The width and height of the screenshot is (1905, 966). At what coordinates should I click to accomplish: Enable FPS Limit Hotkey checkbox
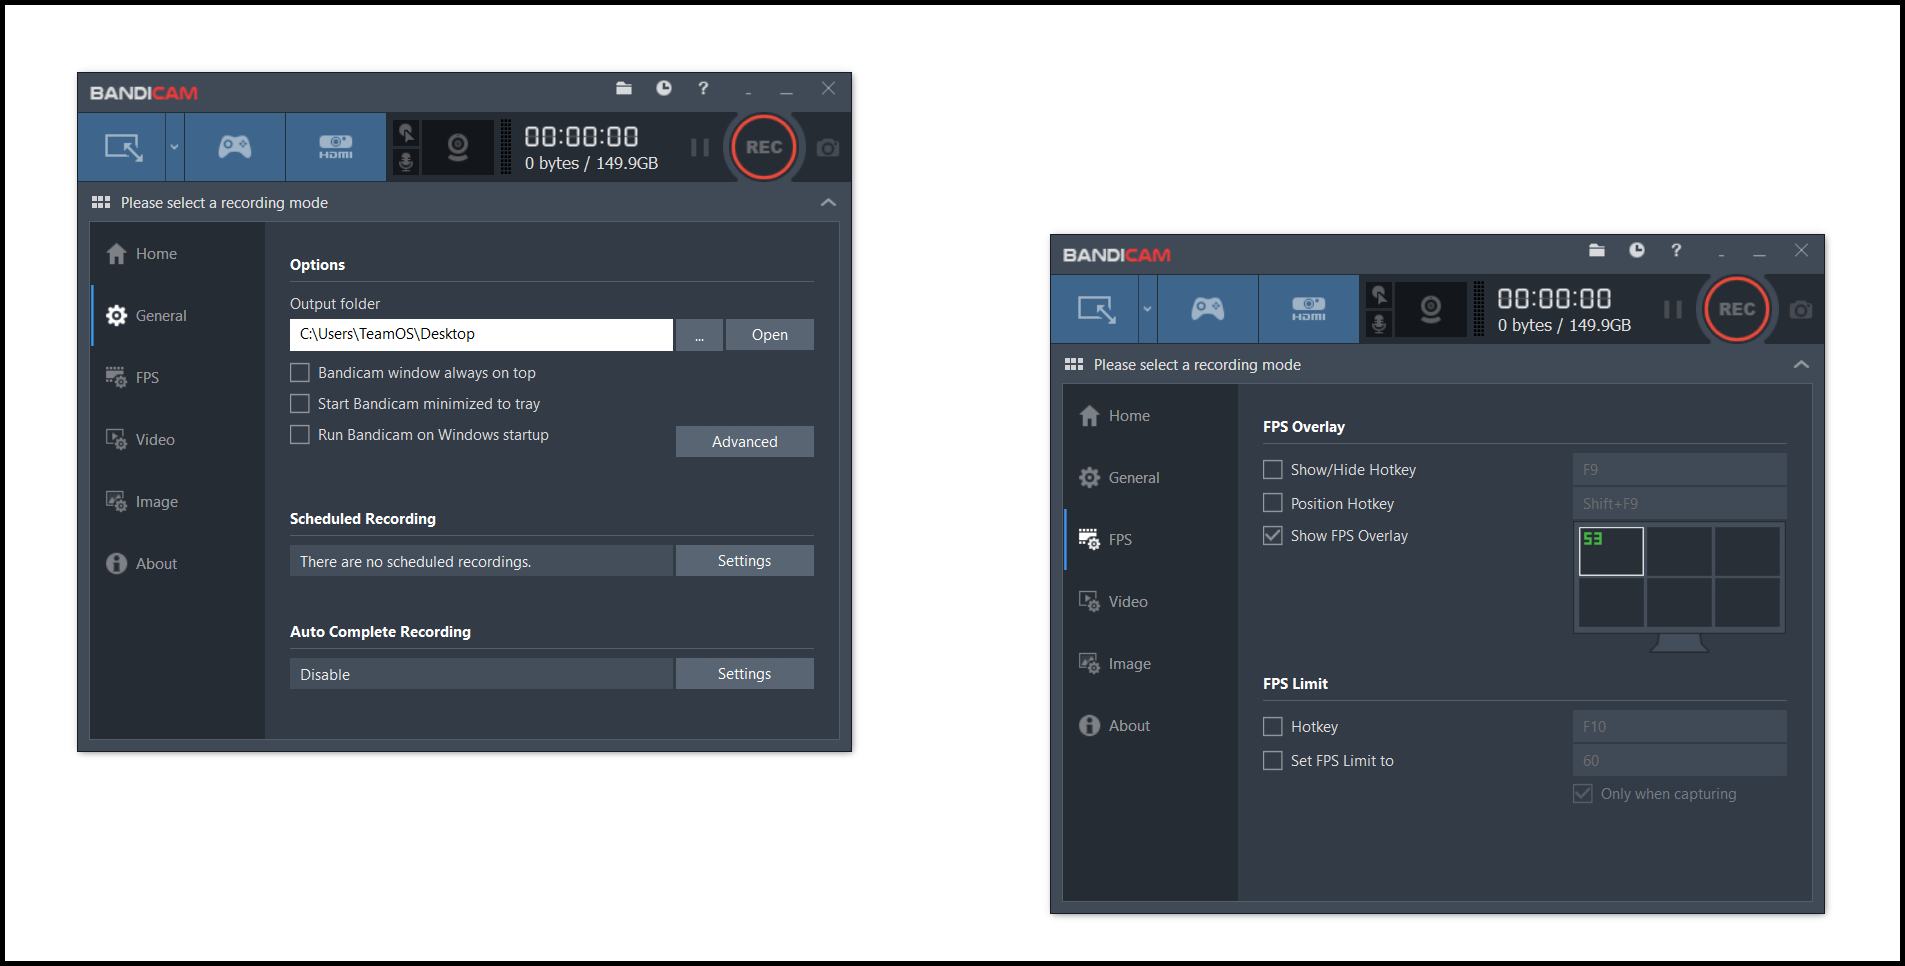[x=1273, y=727]
